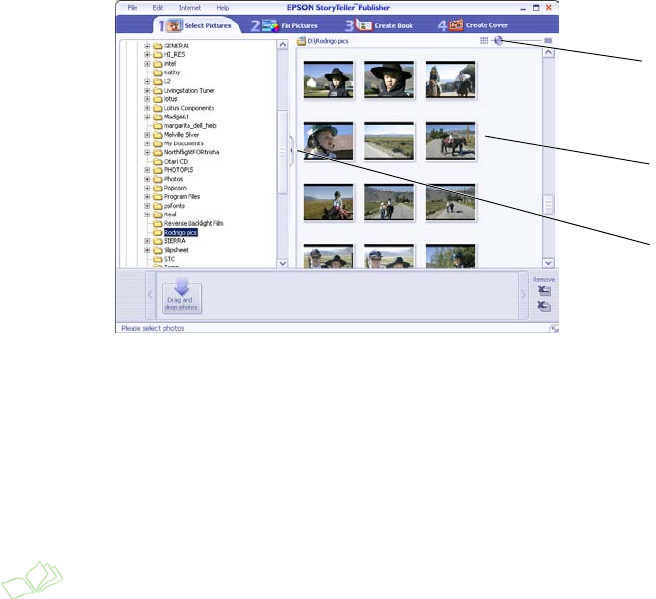Click the photo tray right arrow
Viewport: 656px width, 599px height.
click(x=523, y=295)
